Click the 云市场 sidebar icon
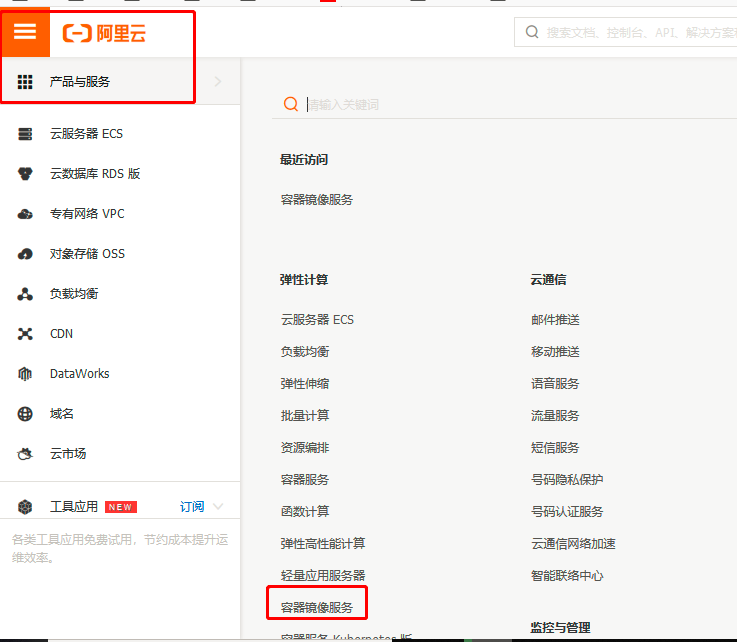Image resolution: width=737 pixels, height=642 pixels. click(x=25, y=454)
